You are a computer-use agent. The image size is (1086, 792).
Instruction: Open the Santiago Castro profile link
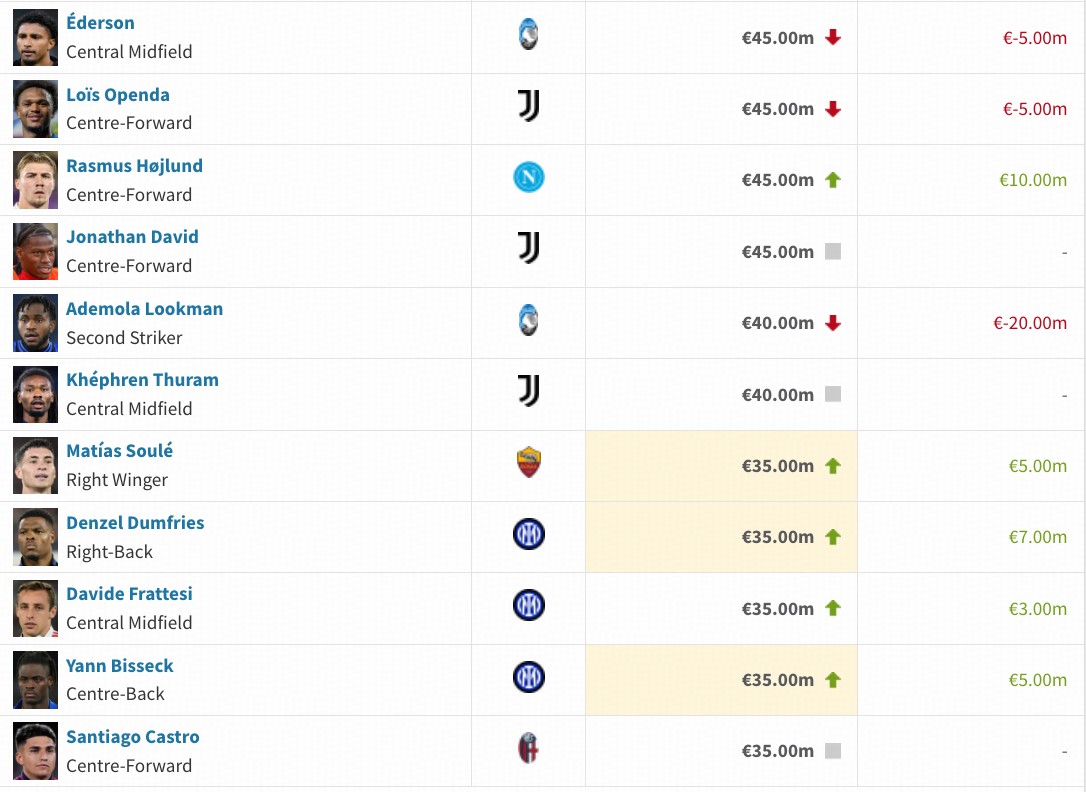pyautogui.click(x=132, y=737)
